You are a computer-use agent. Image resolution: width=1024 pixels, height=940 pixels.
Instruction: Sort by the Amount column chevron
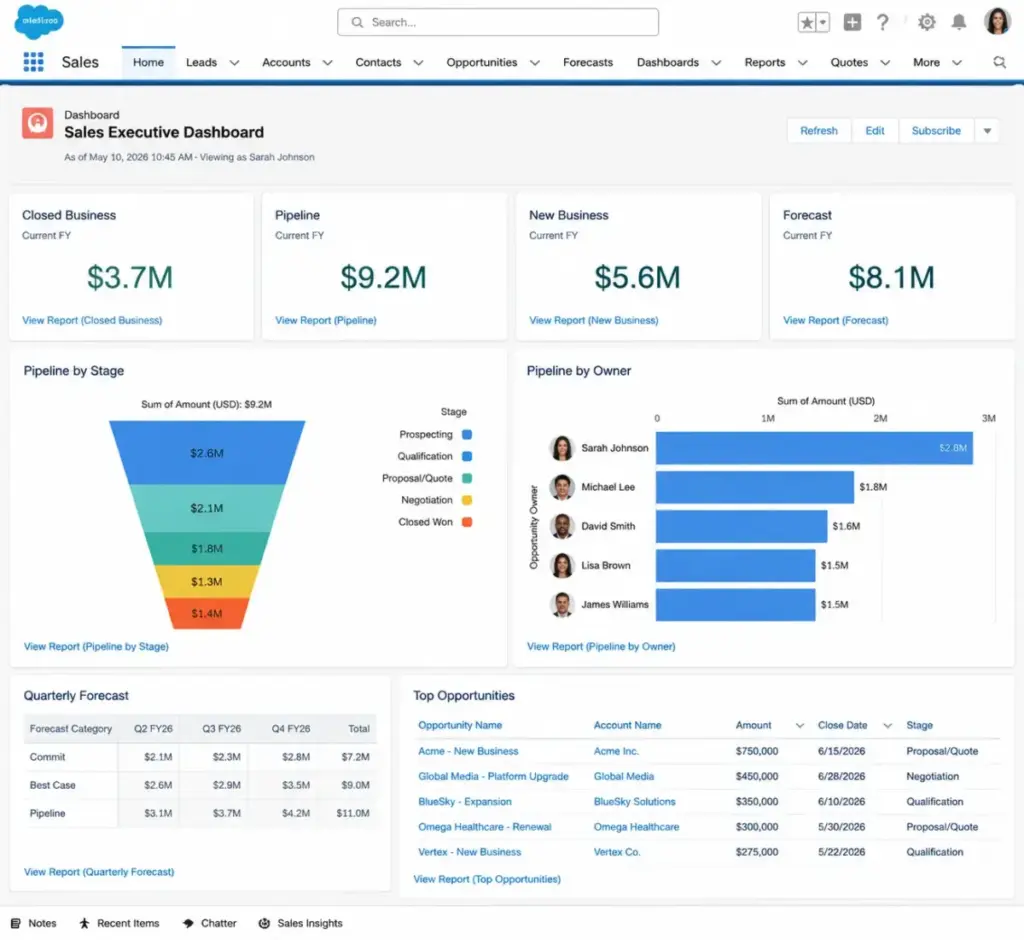pyautogui.click(x=800, y=726)
